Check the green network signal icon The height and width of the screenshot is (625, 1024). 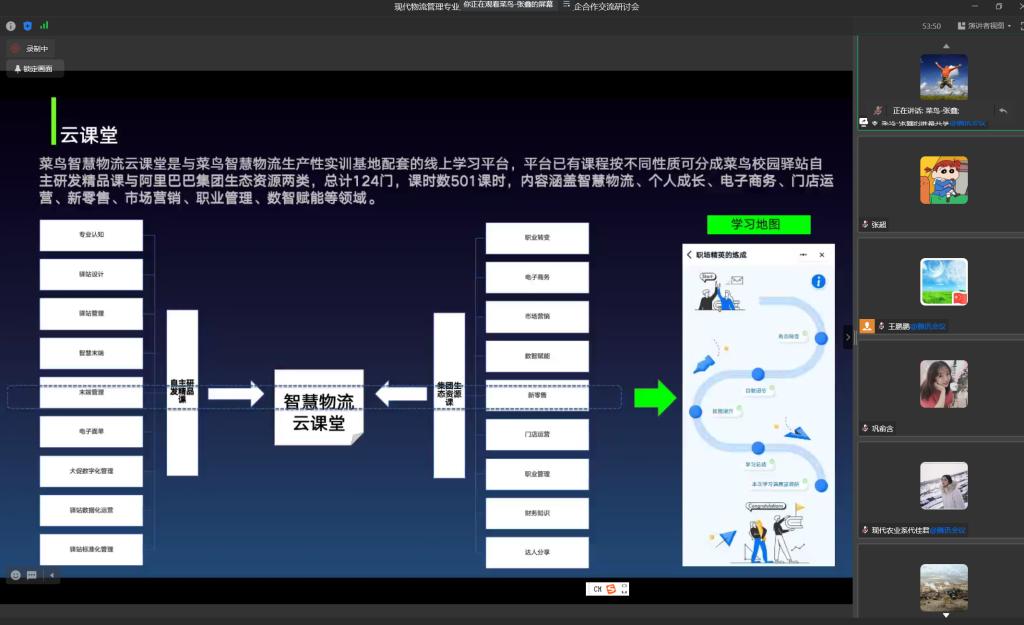point(44,26)
